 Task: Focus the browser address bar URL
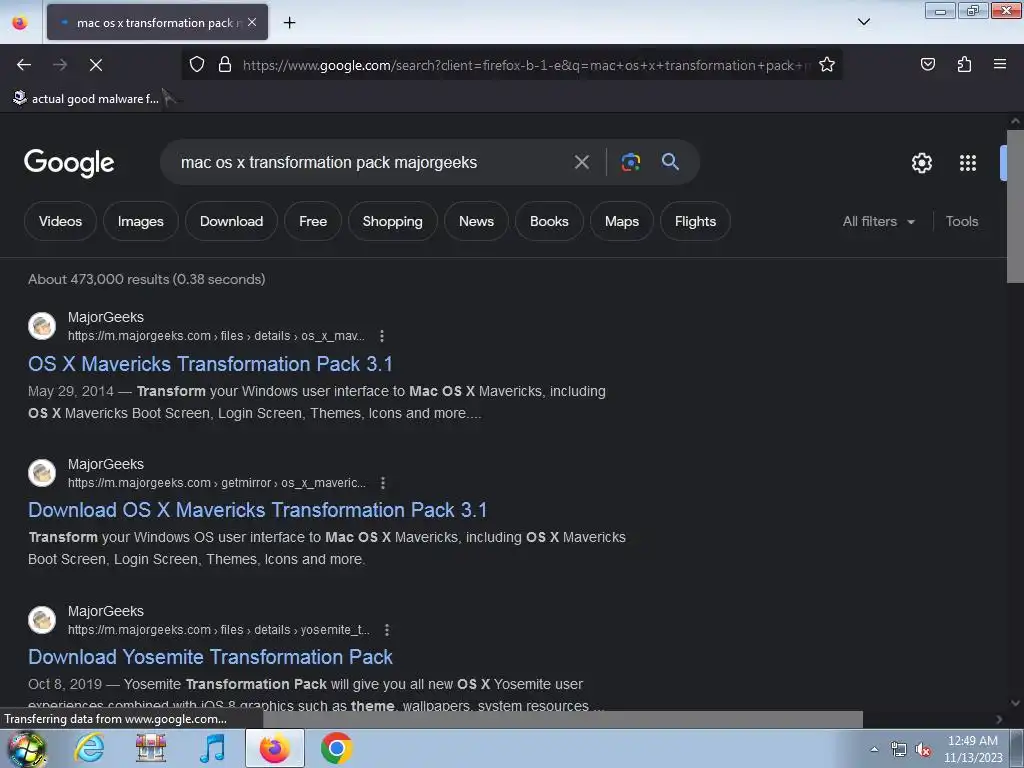coord(526,65)
